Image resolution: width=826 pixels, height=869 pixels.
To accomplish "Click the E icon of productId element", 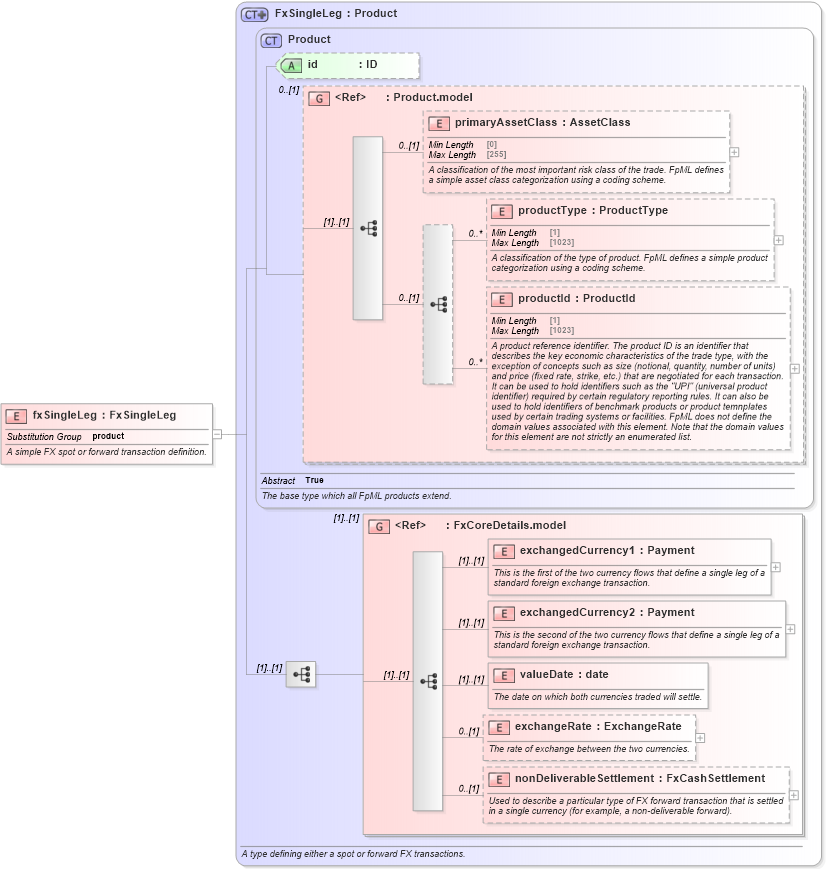I will click(501, 298).
